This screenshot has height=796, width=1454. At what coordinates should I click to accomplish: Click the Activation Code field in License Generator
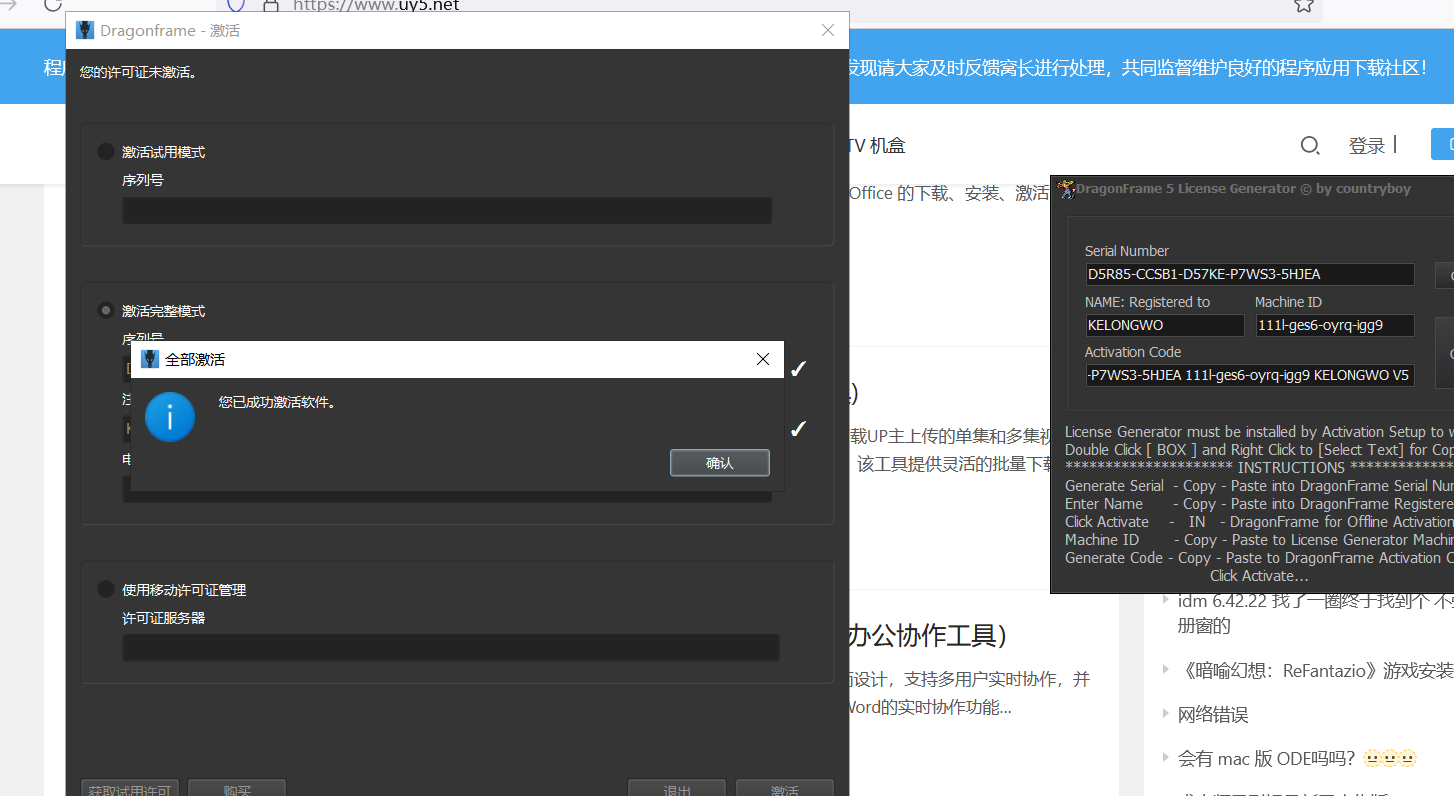click(x=1250, y=375)
